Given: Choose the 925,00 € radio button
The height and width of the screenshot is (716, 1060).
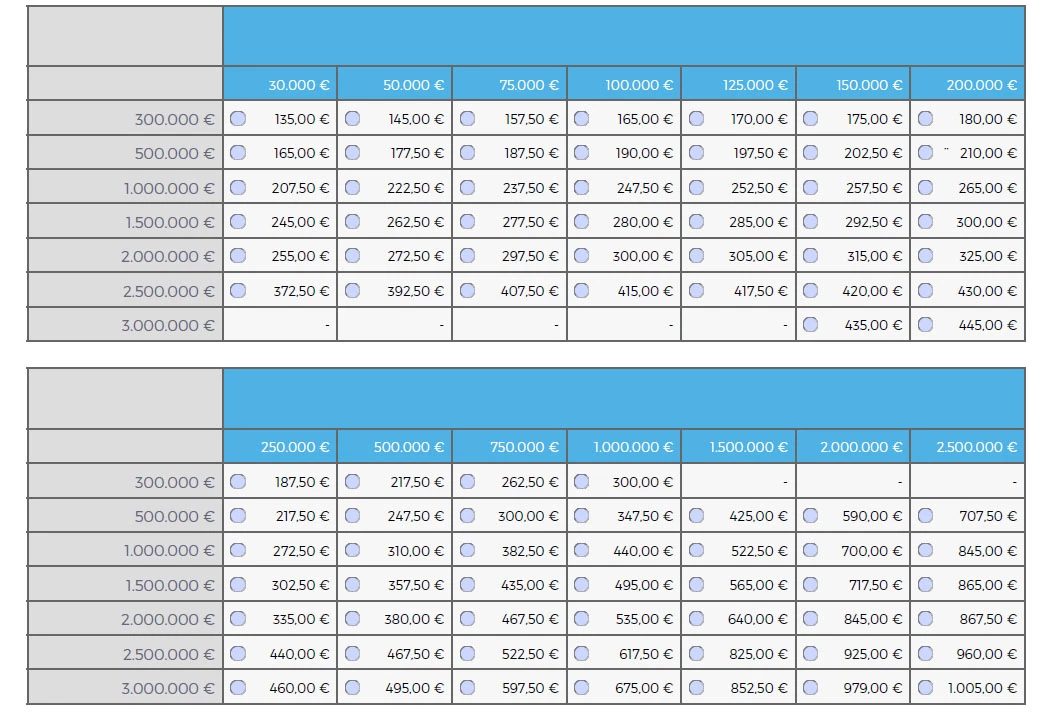Looking at the screenshot, I should (811, 654).
